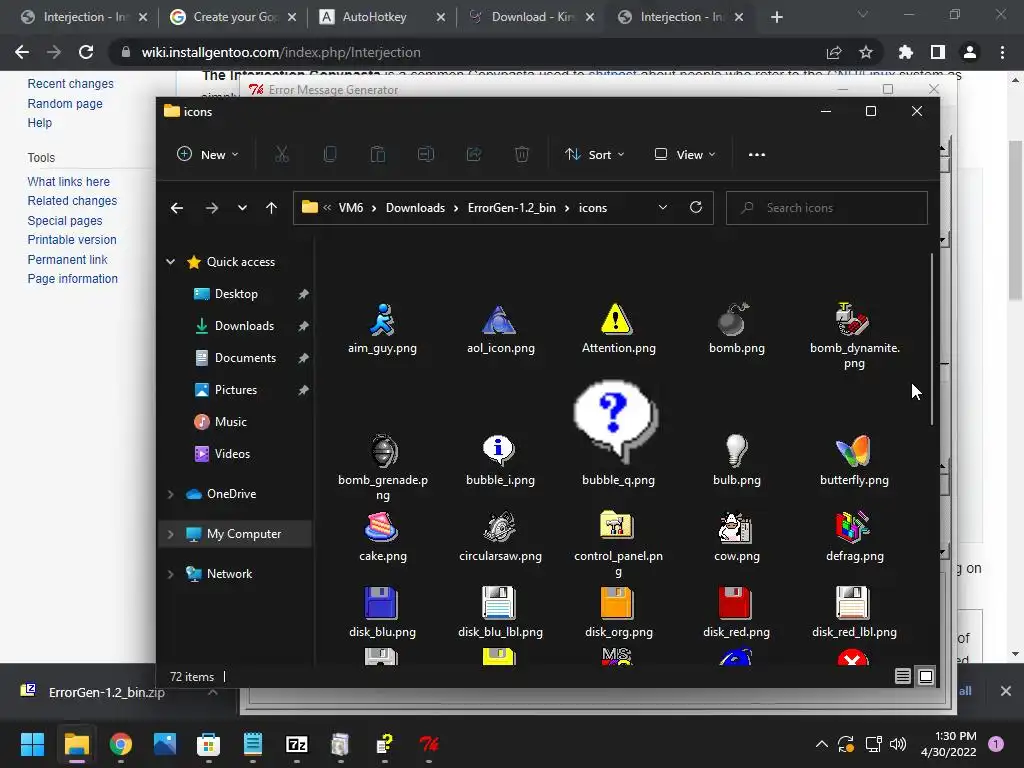Click the Cut scissors toolbar icon
Viewport: 1024px width, 768px height.
281,154
